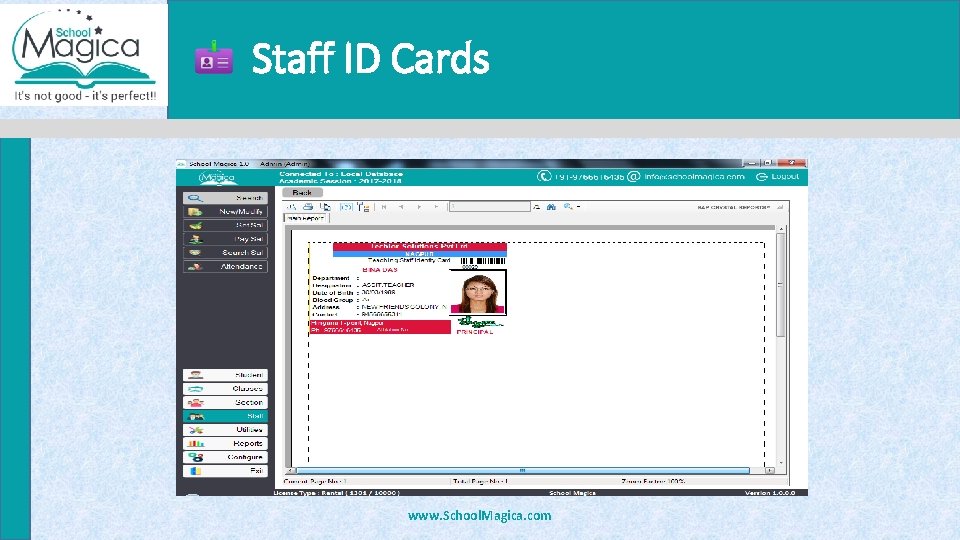Screen dimensions: 960x540
Task: Toggle the parameter panel icon
Action: (x=346, y=207)
